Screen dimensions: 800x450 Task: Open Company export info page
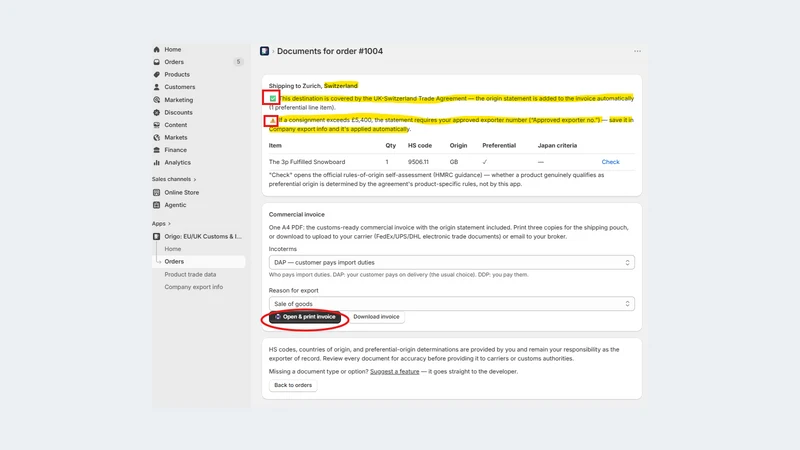[x=193, y=287]
